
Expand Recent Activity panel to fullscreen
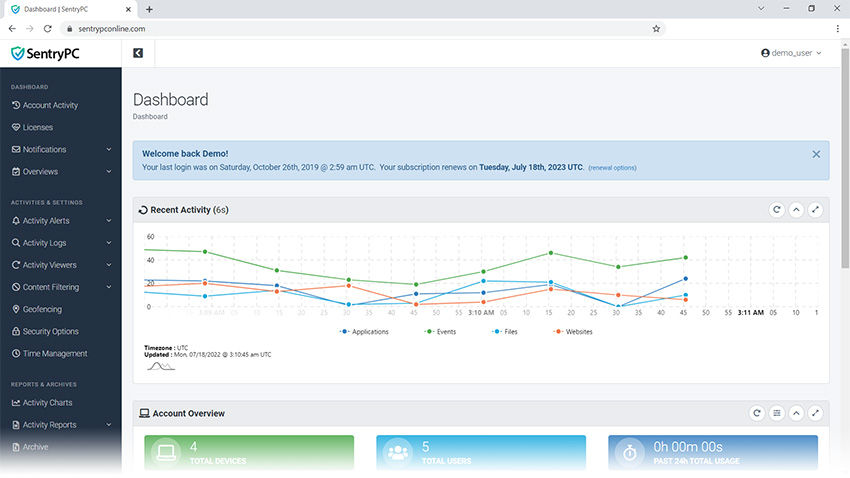816,210
